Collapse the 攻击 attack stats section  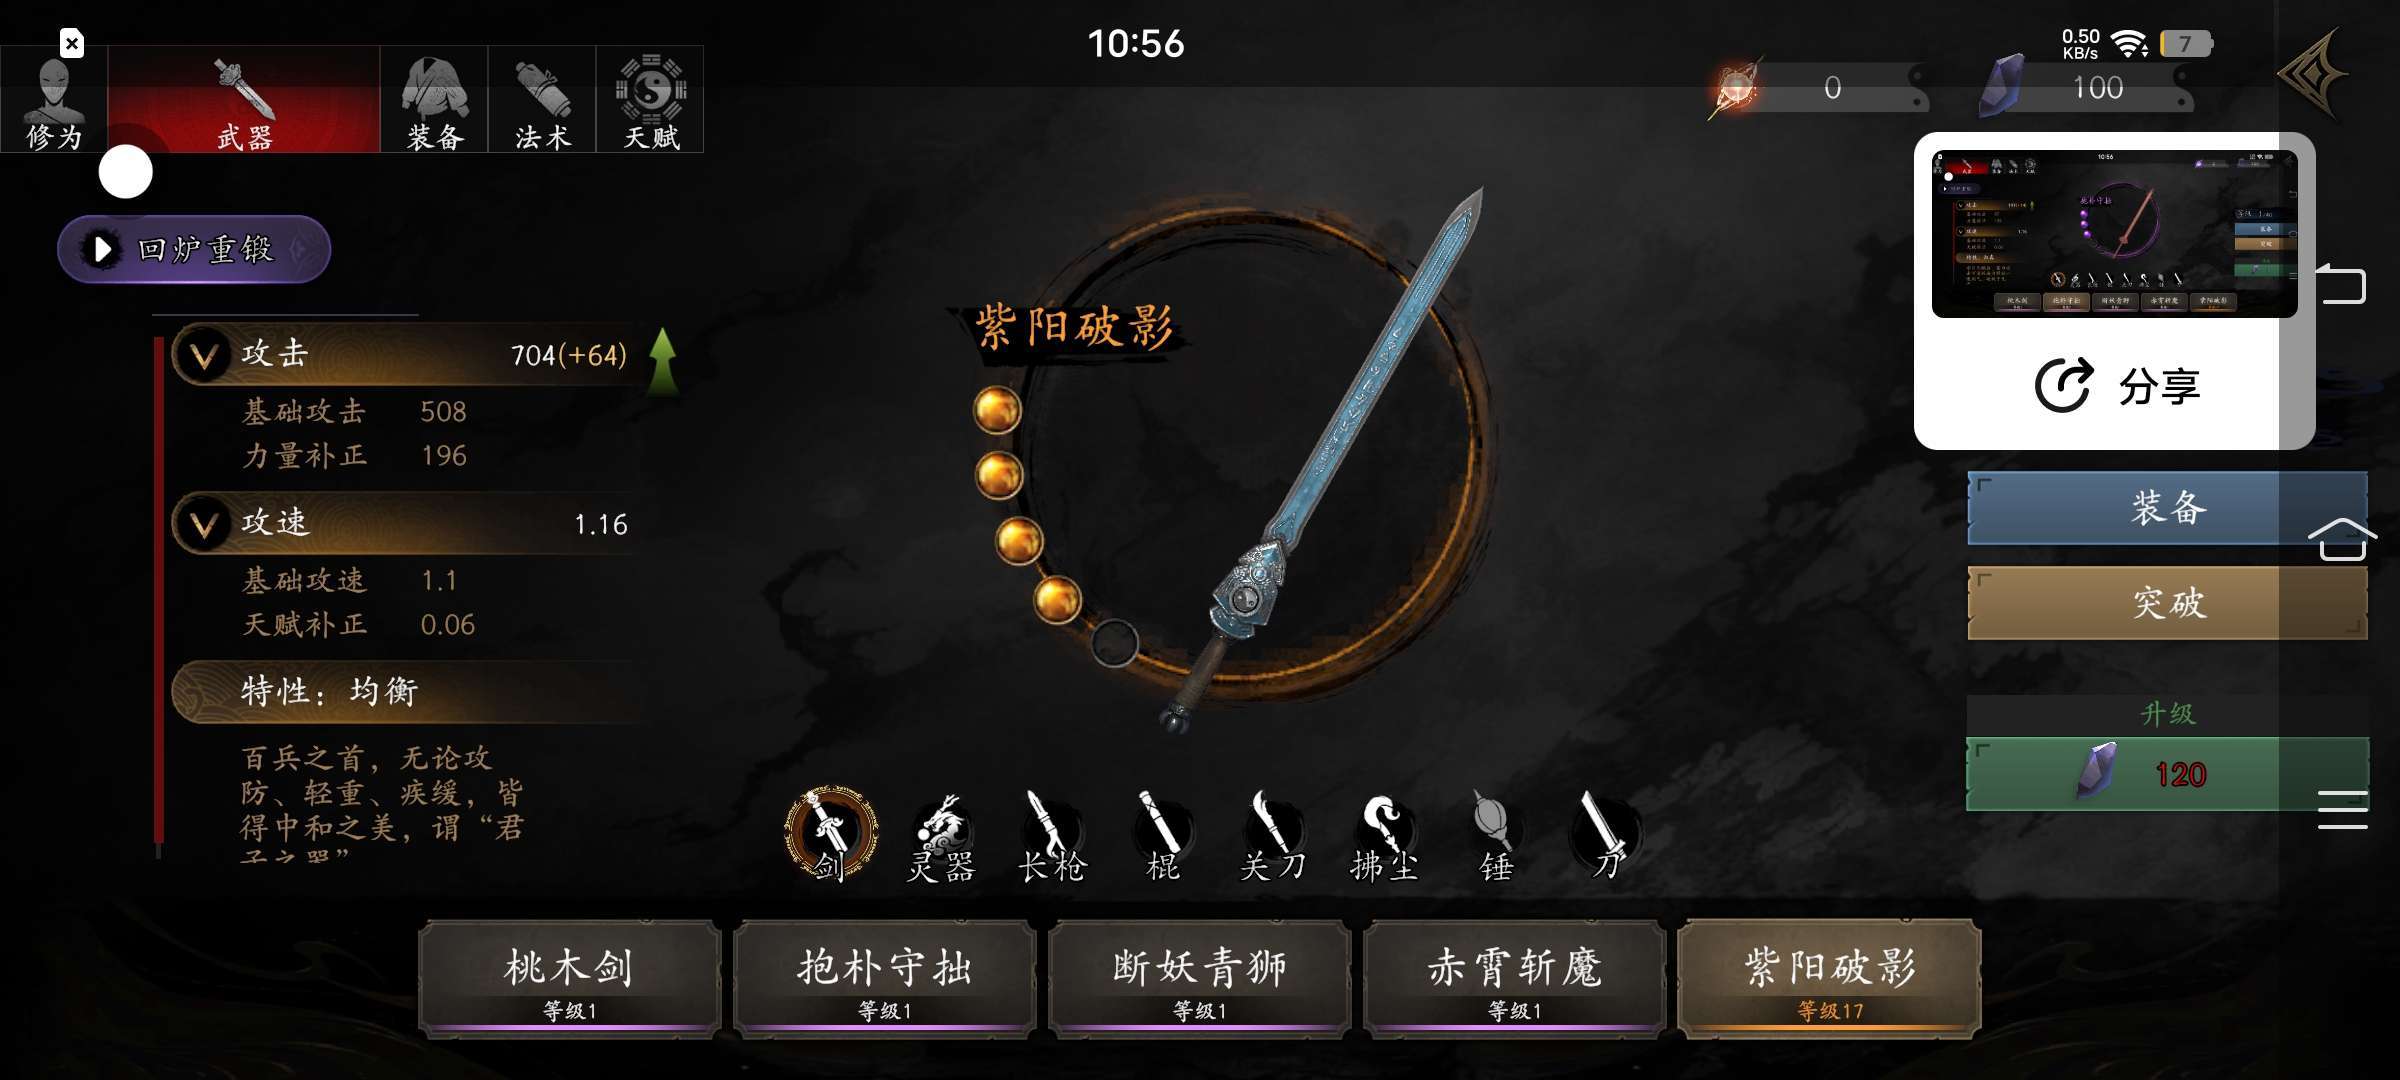tap(204, 356)
